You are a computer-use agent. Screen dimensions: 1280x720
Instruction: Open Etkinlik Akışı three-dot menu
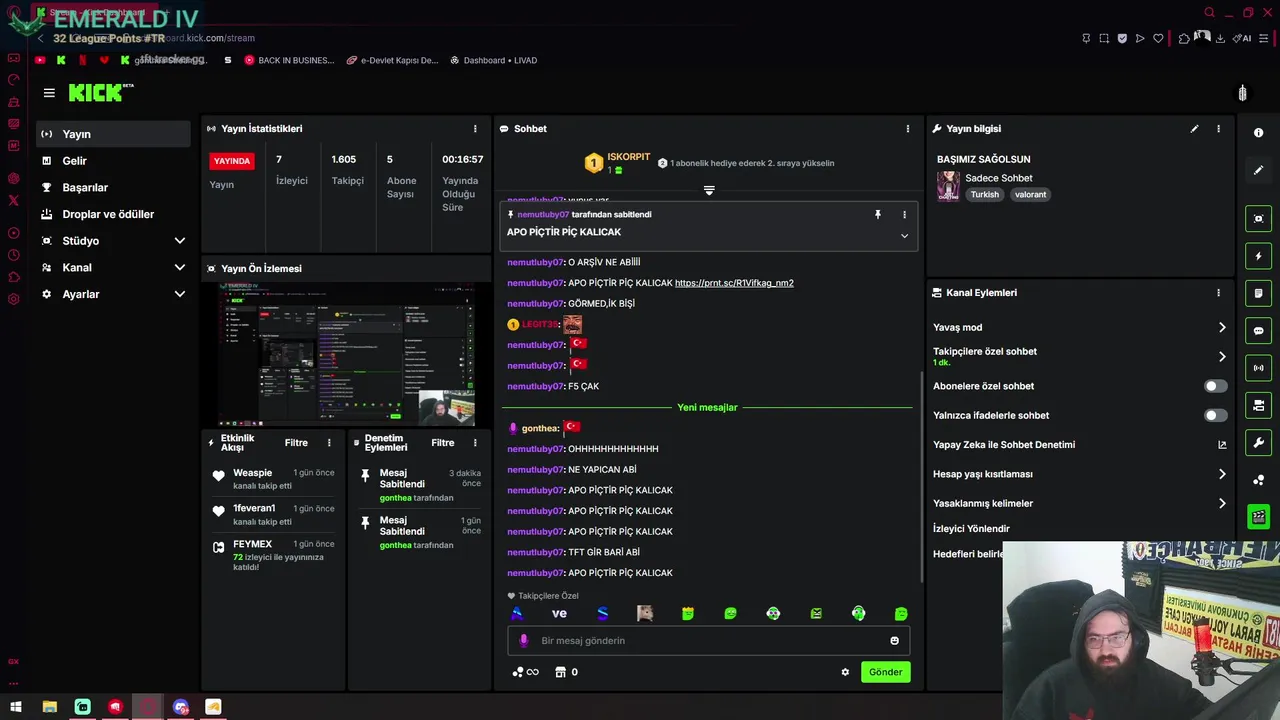click(329, 443)
